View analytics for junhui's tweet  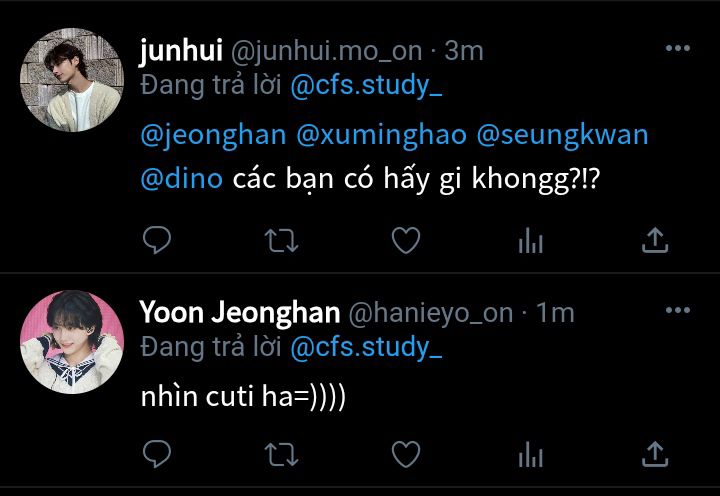[530, 241]
